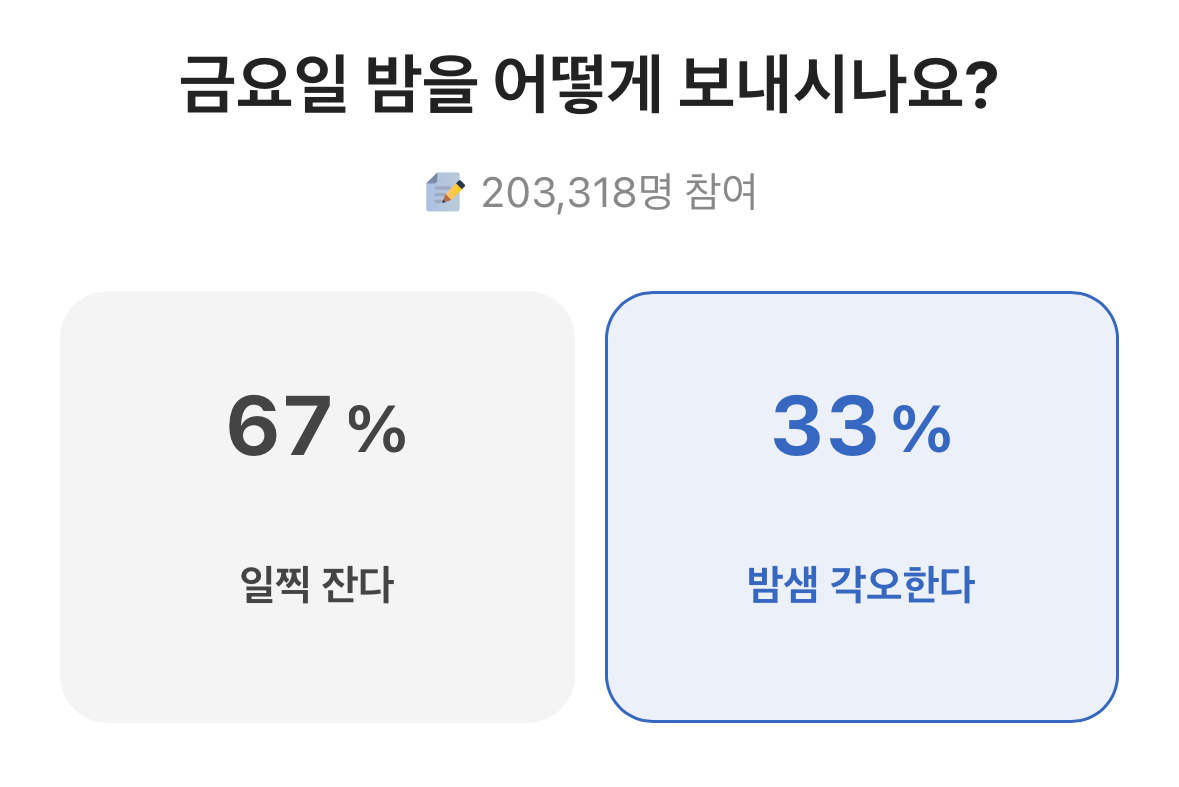Click the gray percent sign next to 67
Image resolution: width=1179 pixels, height=787 pixels.
pos(377,431)
